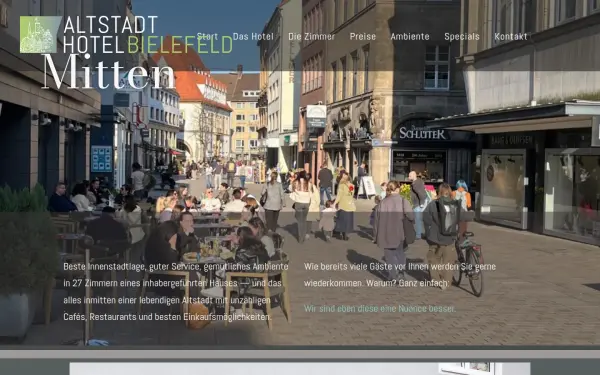
Task: Click the 'Cafés, Restaurants und besten Einkaufsmöglichkeiten' line
Action: click(168, 317)
